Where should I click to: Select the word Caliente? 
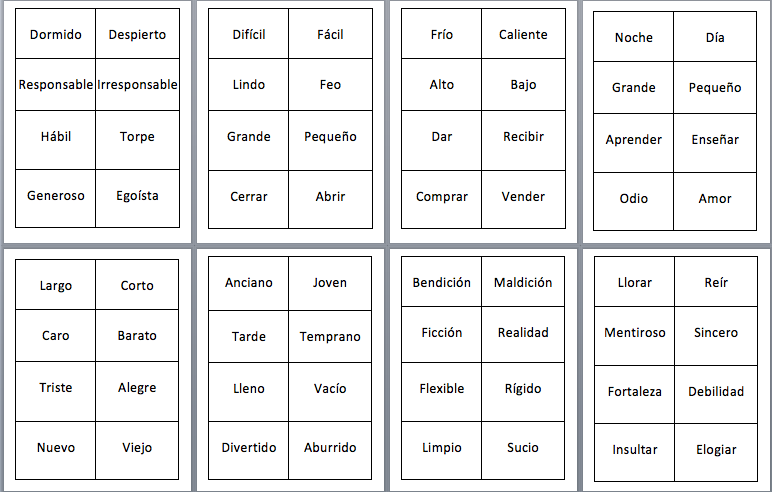tap(523, 35)
